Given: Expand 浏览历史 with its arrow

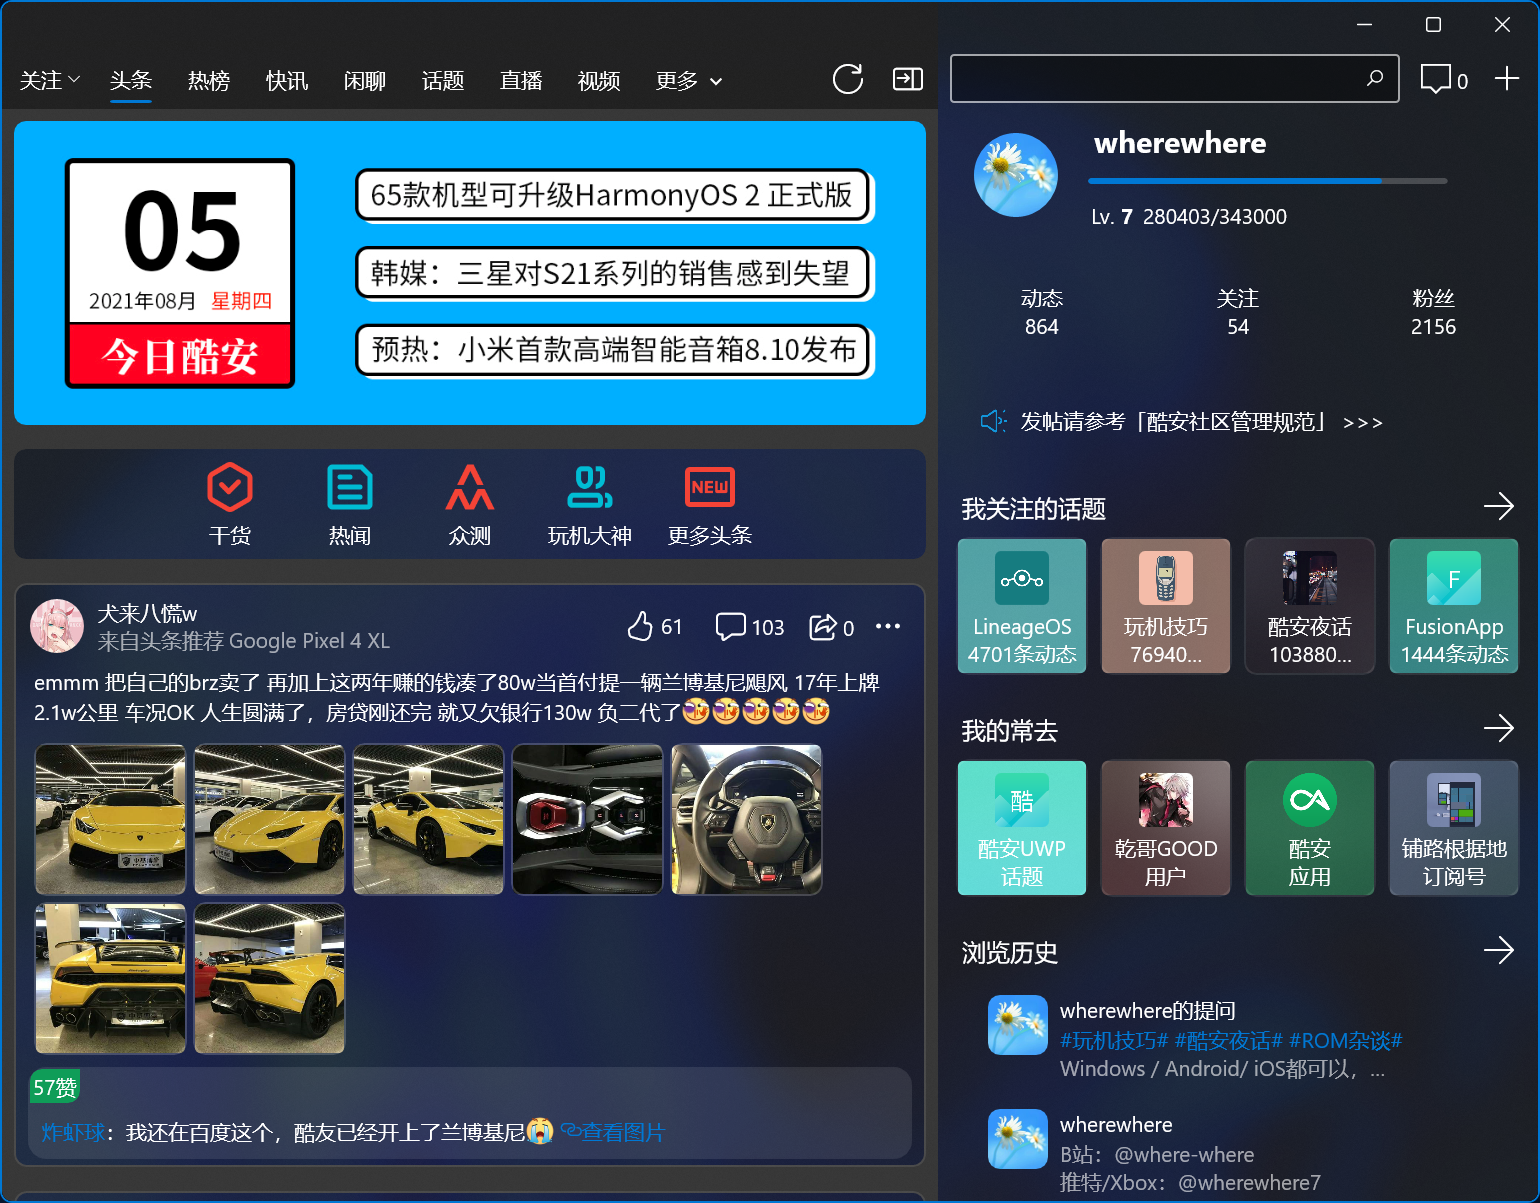Looking at the screenshot, I should point(1499,950).
